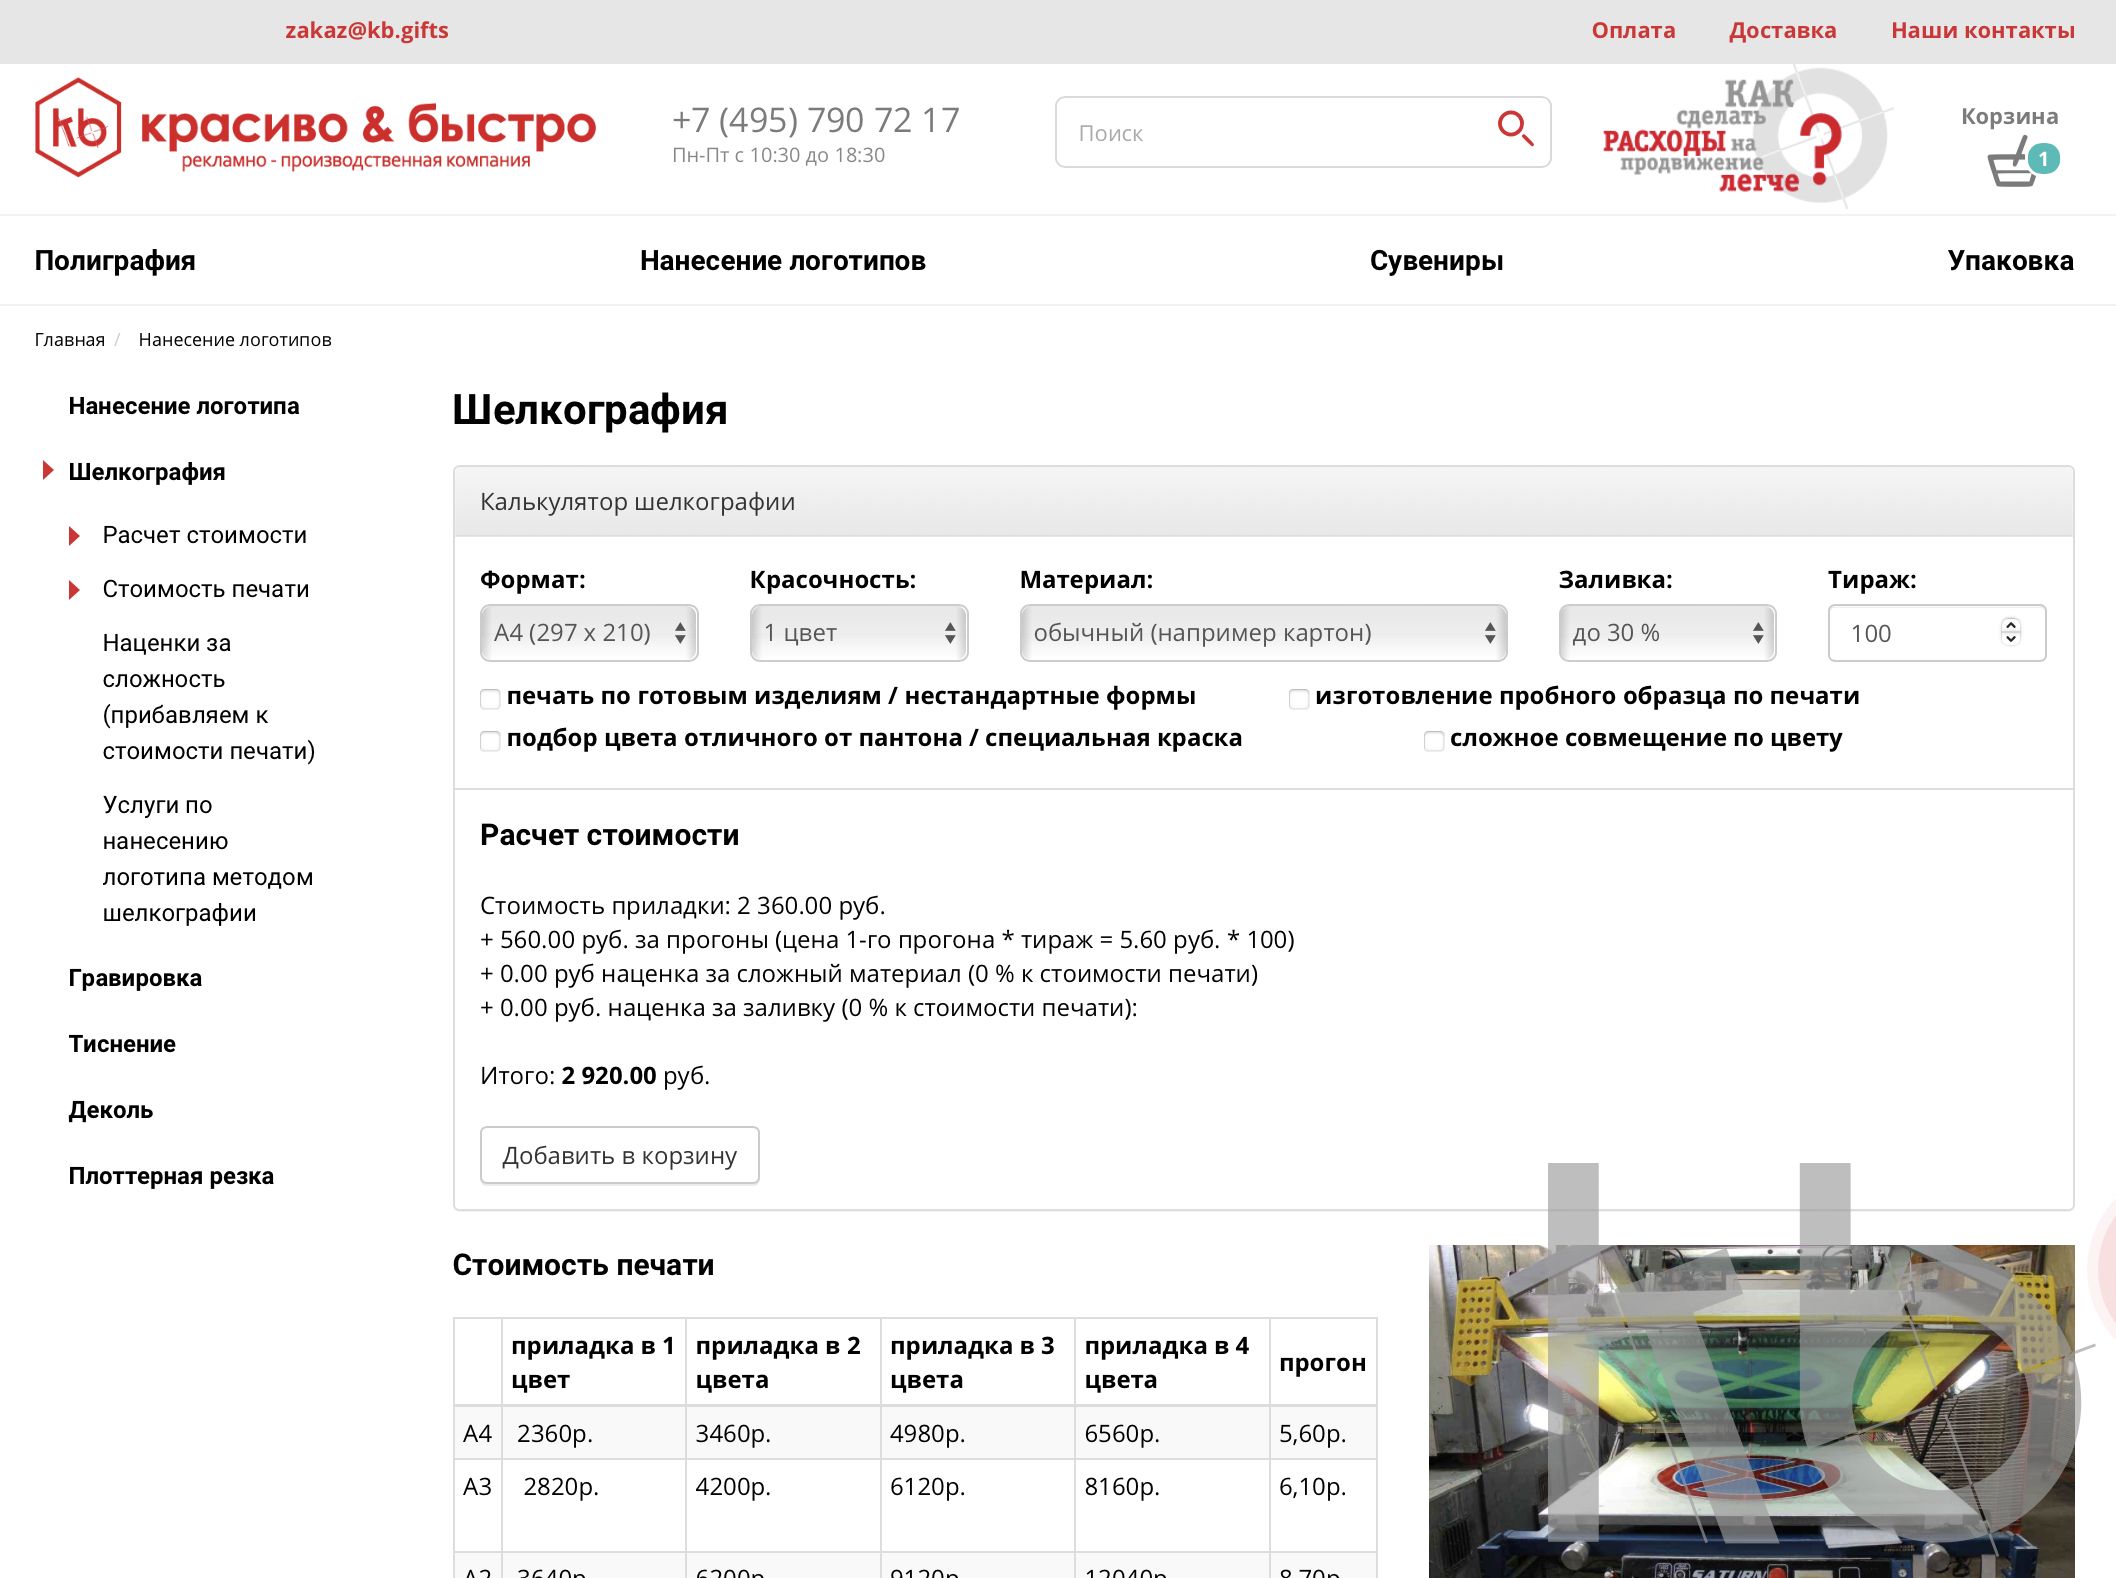Toggle complex color registration checkbox

pyautogui.click(x=1433, y=740)
